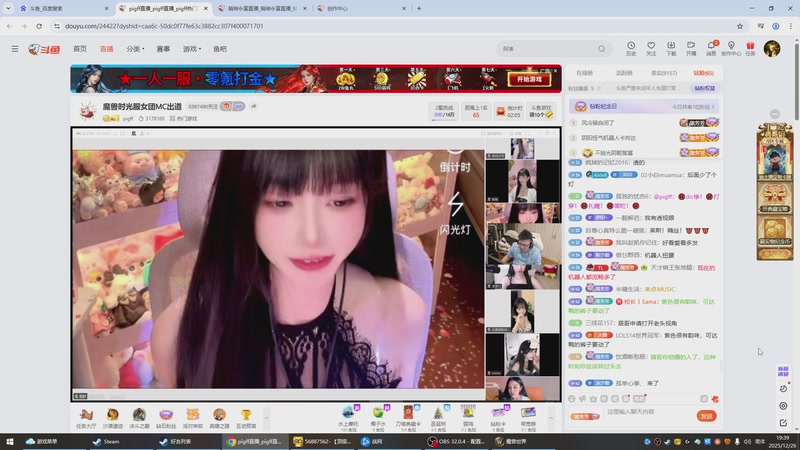Click the 倒计时 02:05 red packet
The image size is (800, 450).
[509, 111]
